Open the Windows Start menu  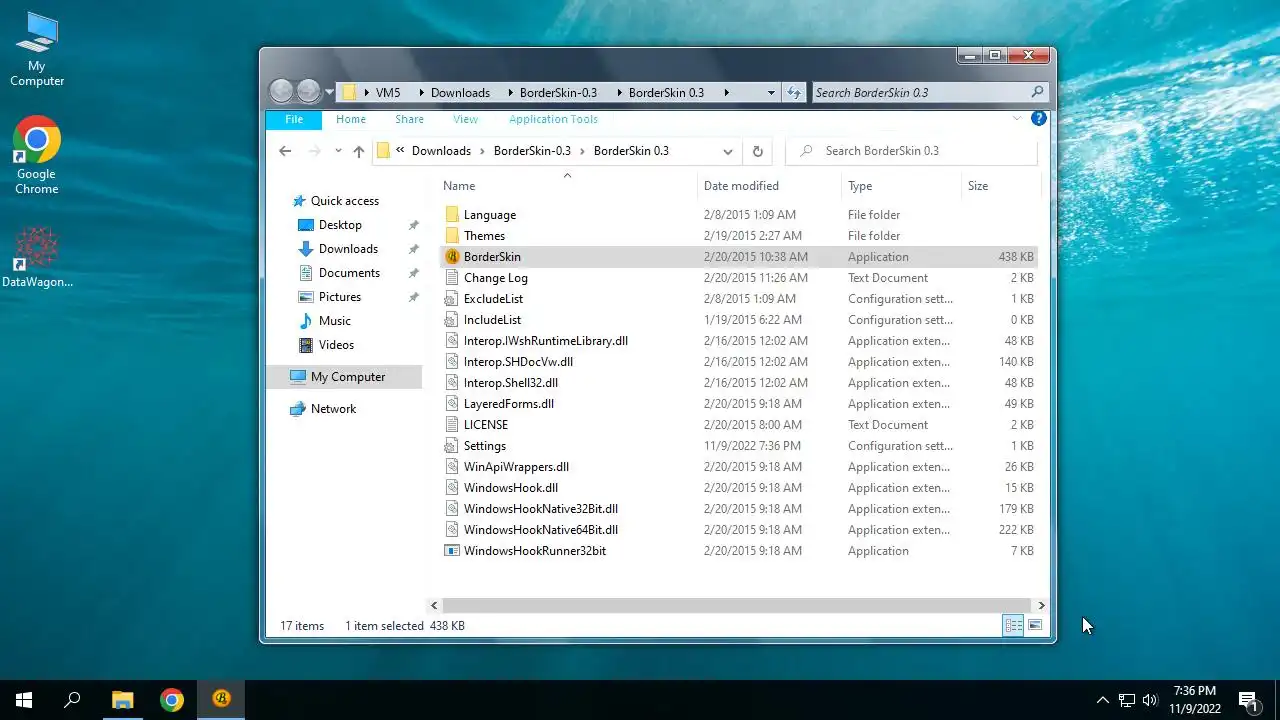click(x=24, y=700)
